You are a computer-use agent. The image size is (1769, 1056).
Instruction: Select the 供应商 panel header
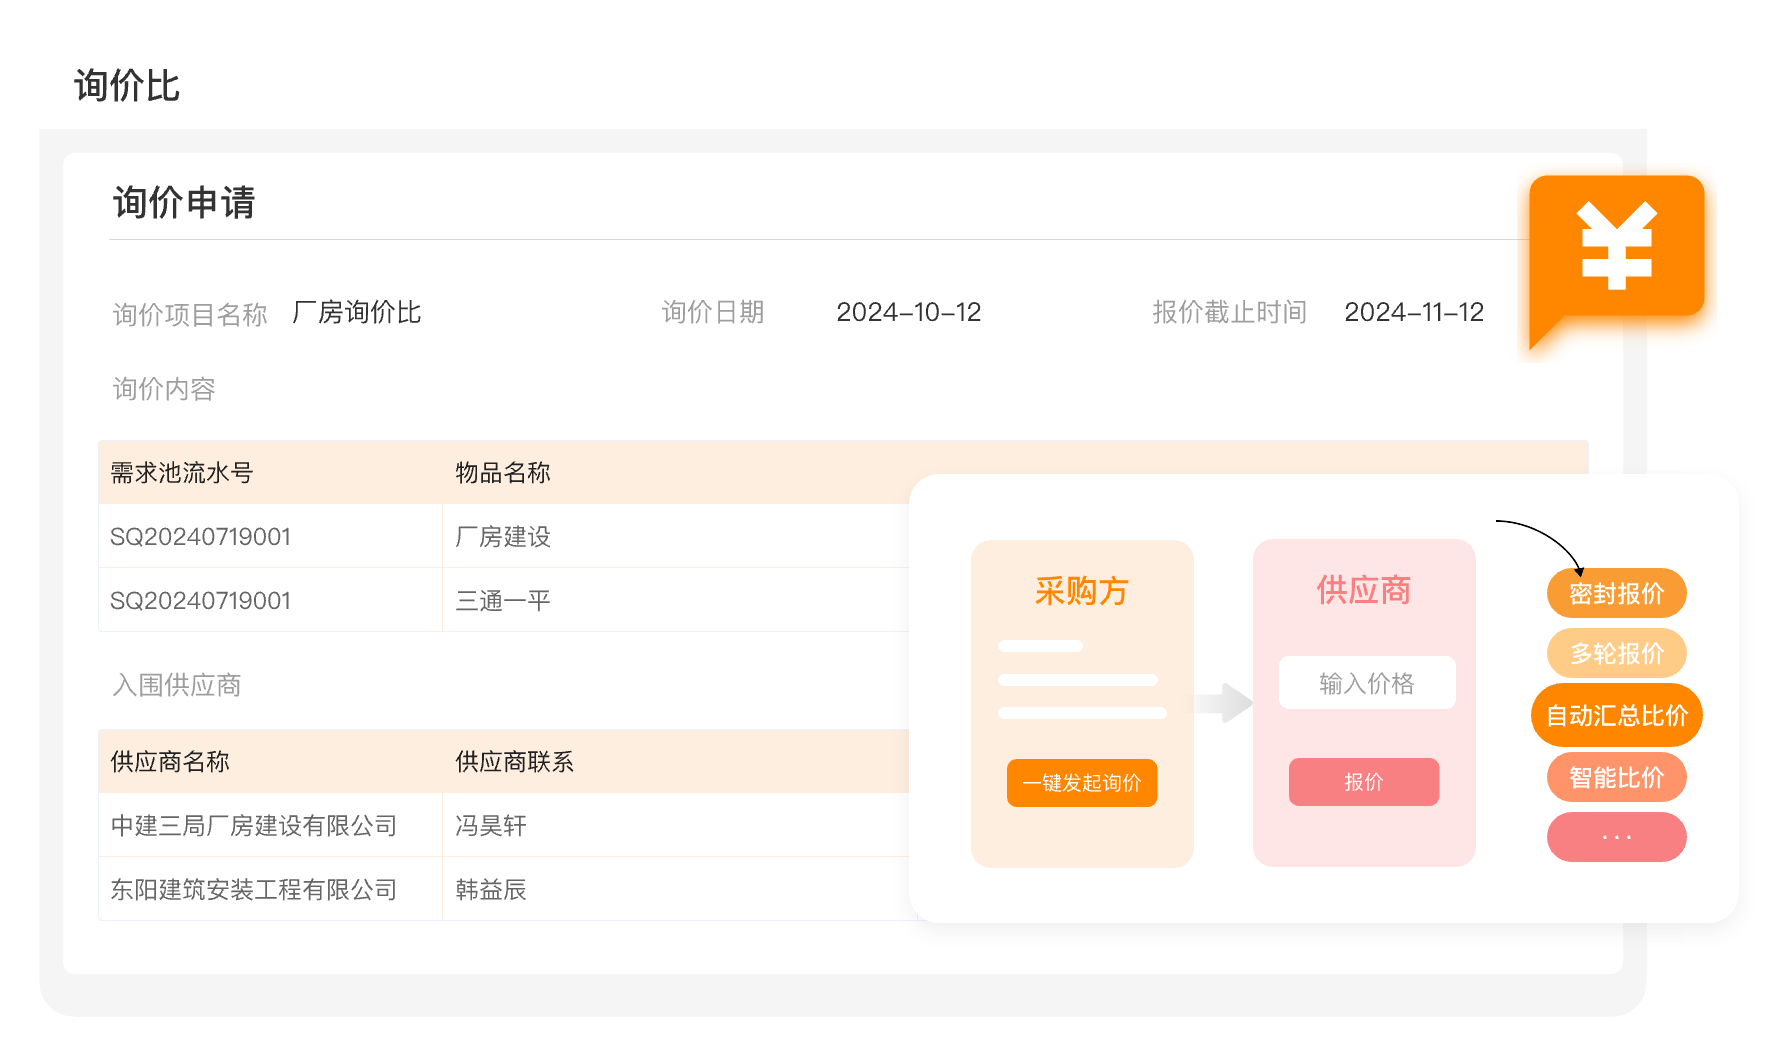tap(1363, 590)
